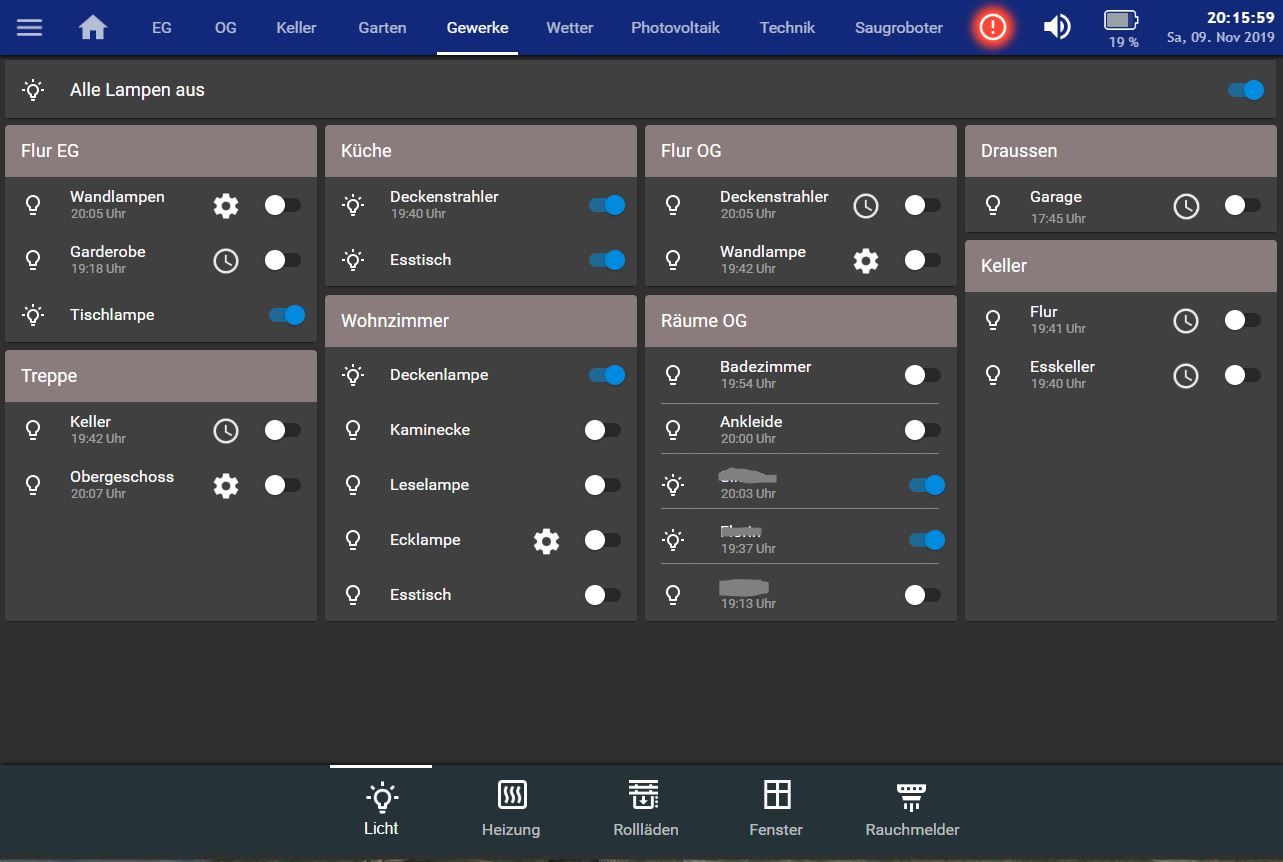Turn on Treppe Obergeschoss switch
The height and width of the screenshot is (862, 1283).
282,485
